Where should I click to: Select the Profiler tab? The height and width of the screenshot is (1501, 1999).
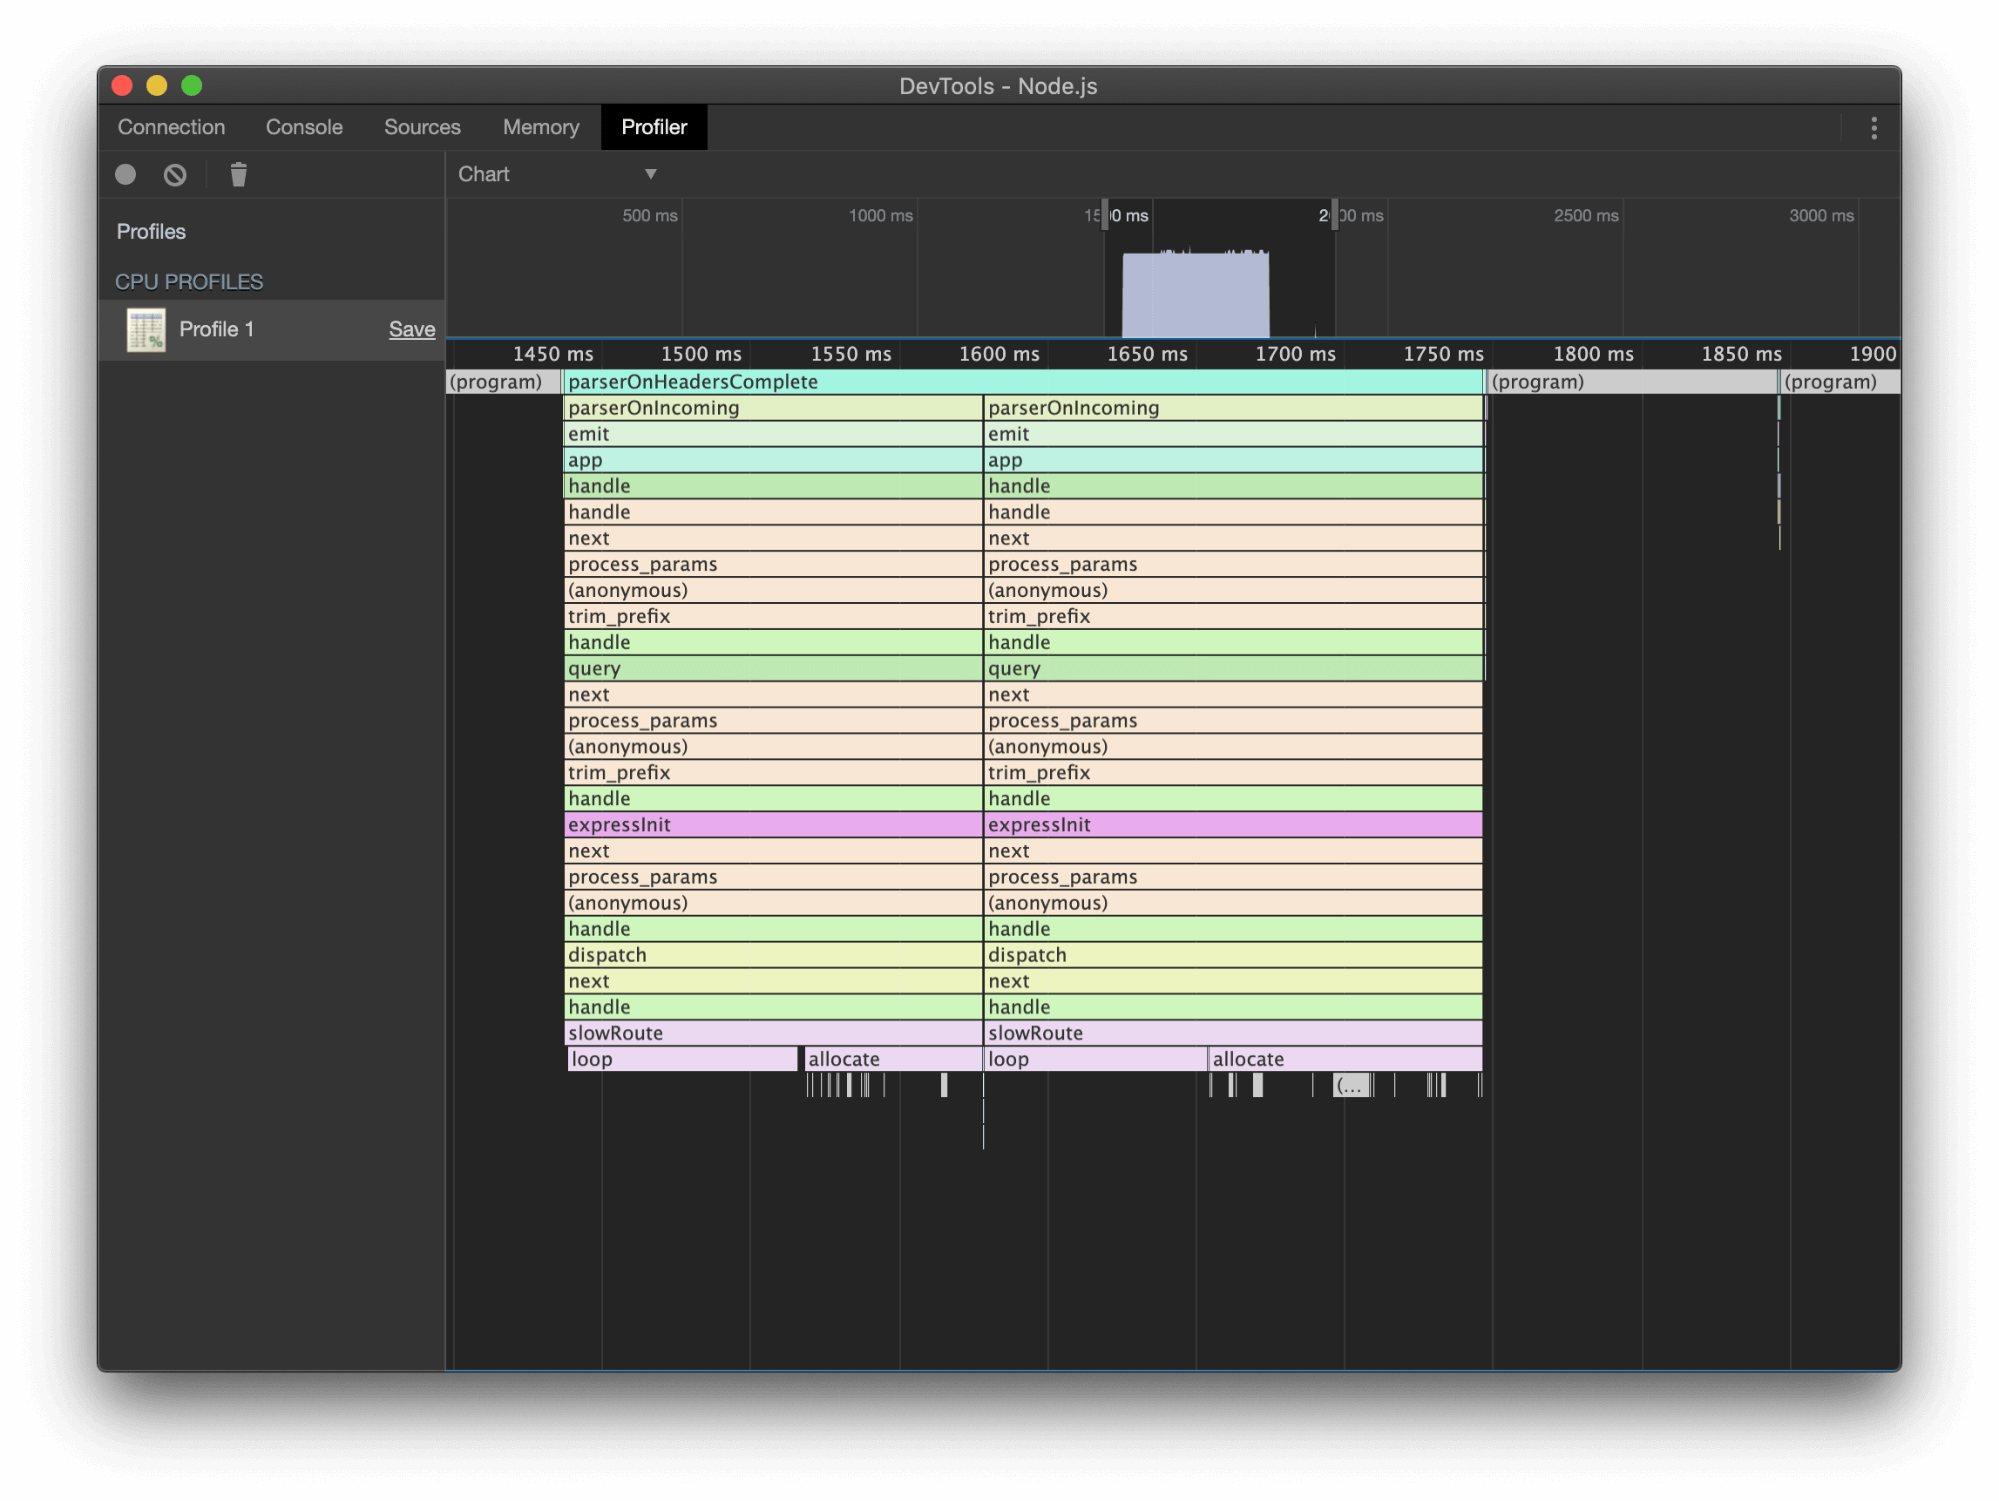pyautogui.click(x=654, y=127)
